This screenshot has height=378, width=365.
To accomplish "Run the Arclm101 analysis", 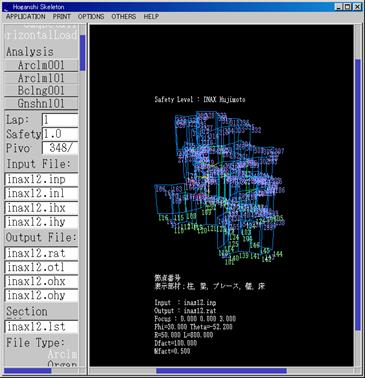I will click(x=41, y=78).
